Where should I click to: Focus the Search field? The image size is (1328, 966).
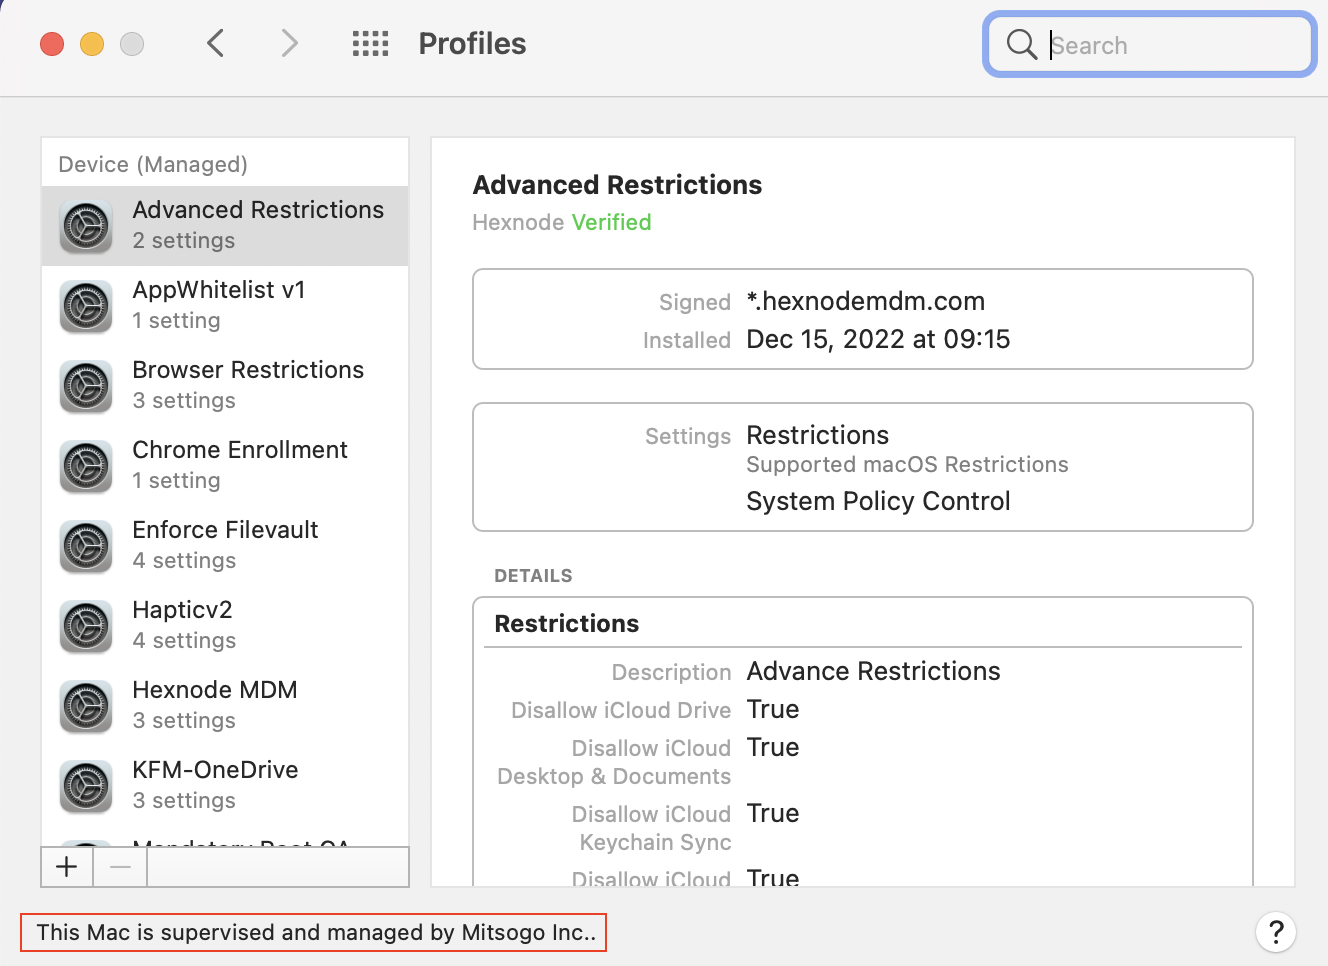click(1150, 44)
